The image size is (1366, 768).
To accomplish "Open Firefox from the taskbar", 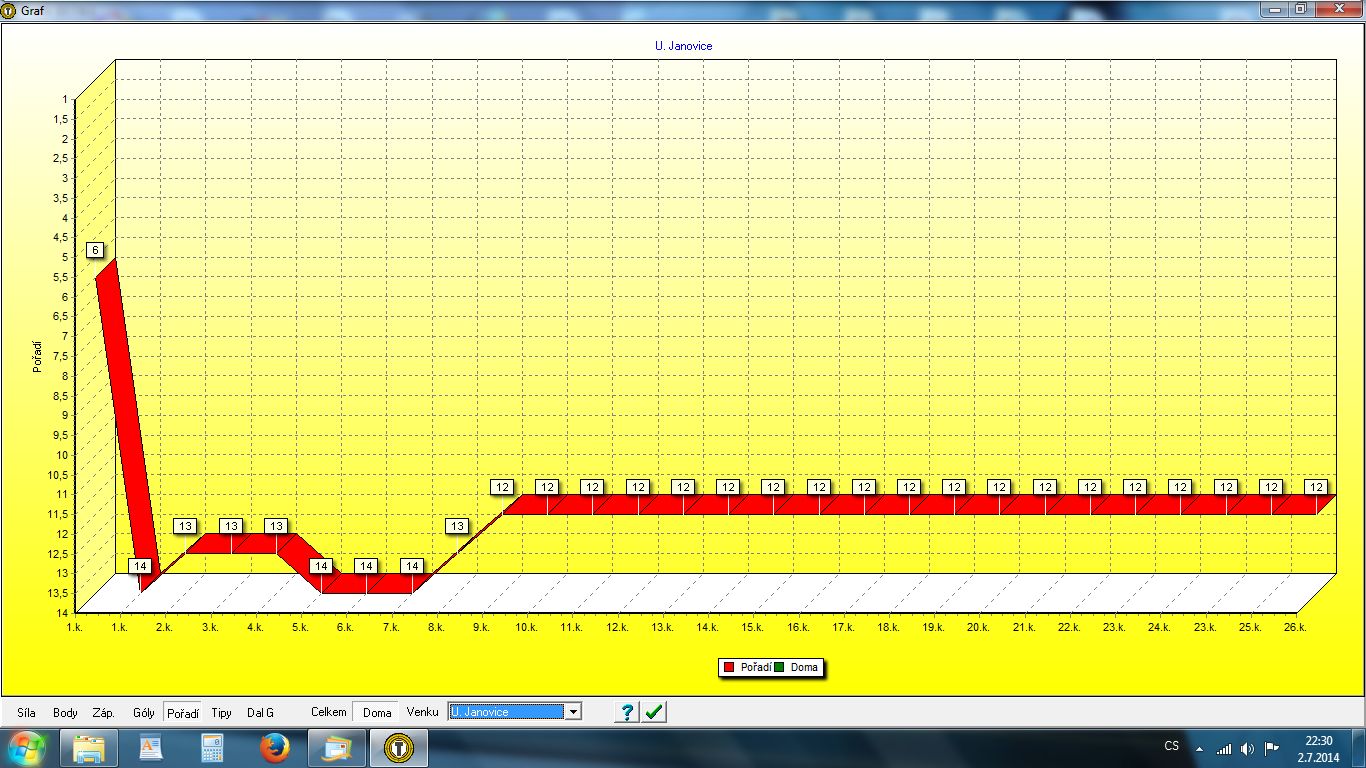I will [274, 748].
